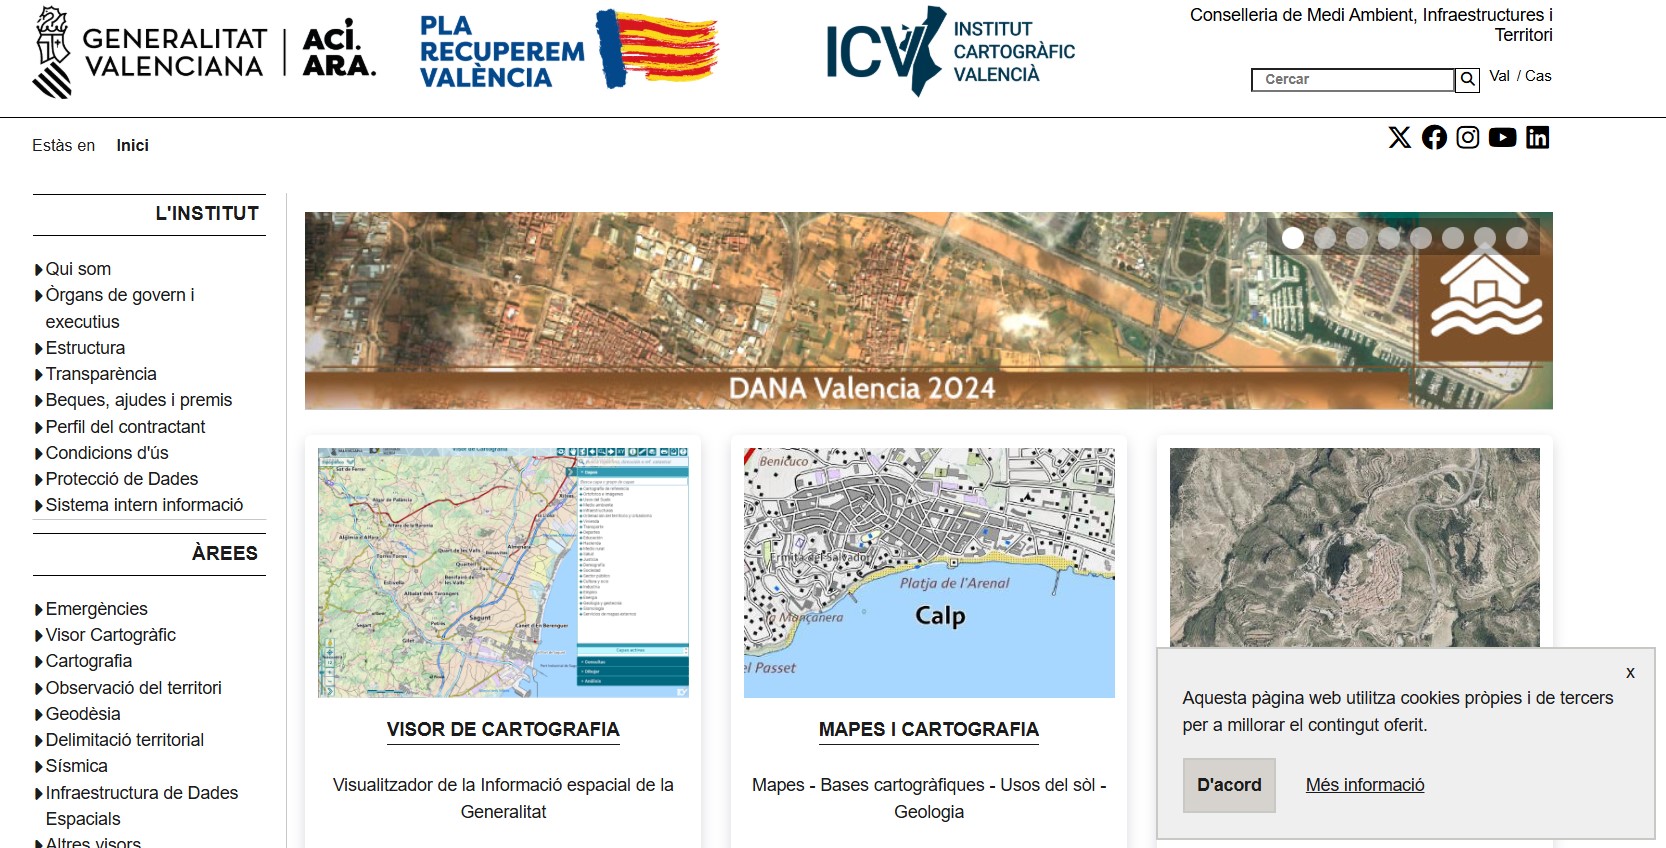Go to the Inici breadcrumb
The height and width of the screenshot is (848, 1666).
pyautogui.click(x=132, y=145)
